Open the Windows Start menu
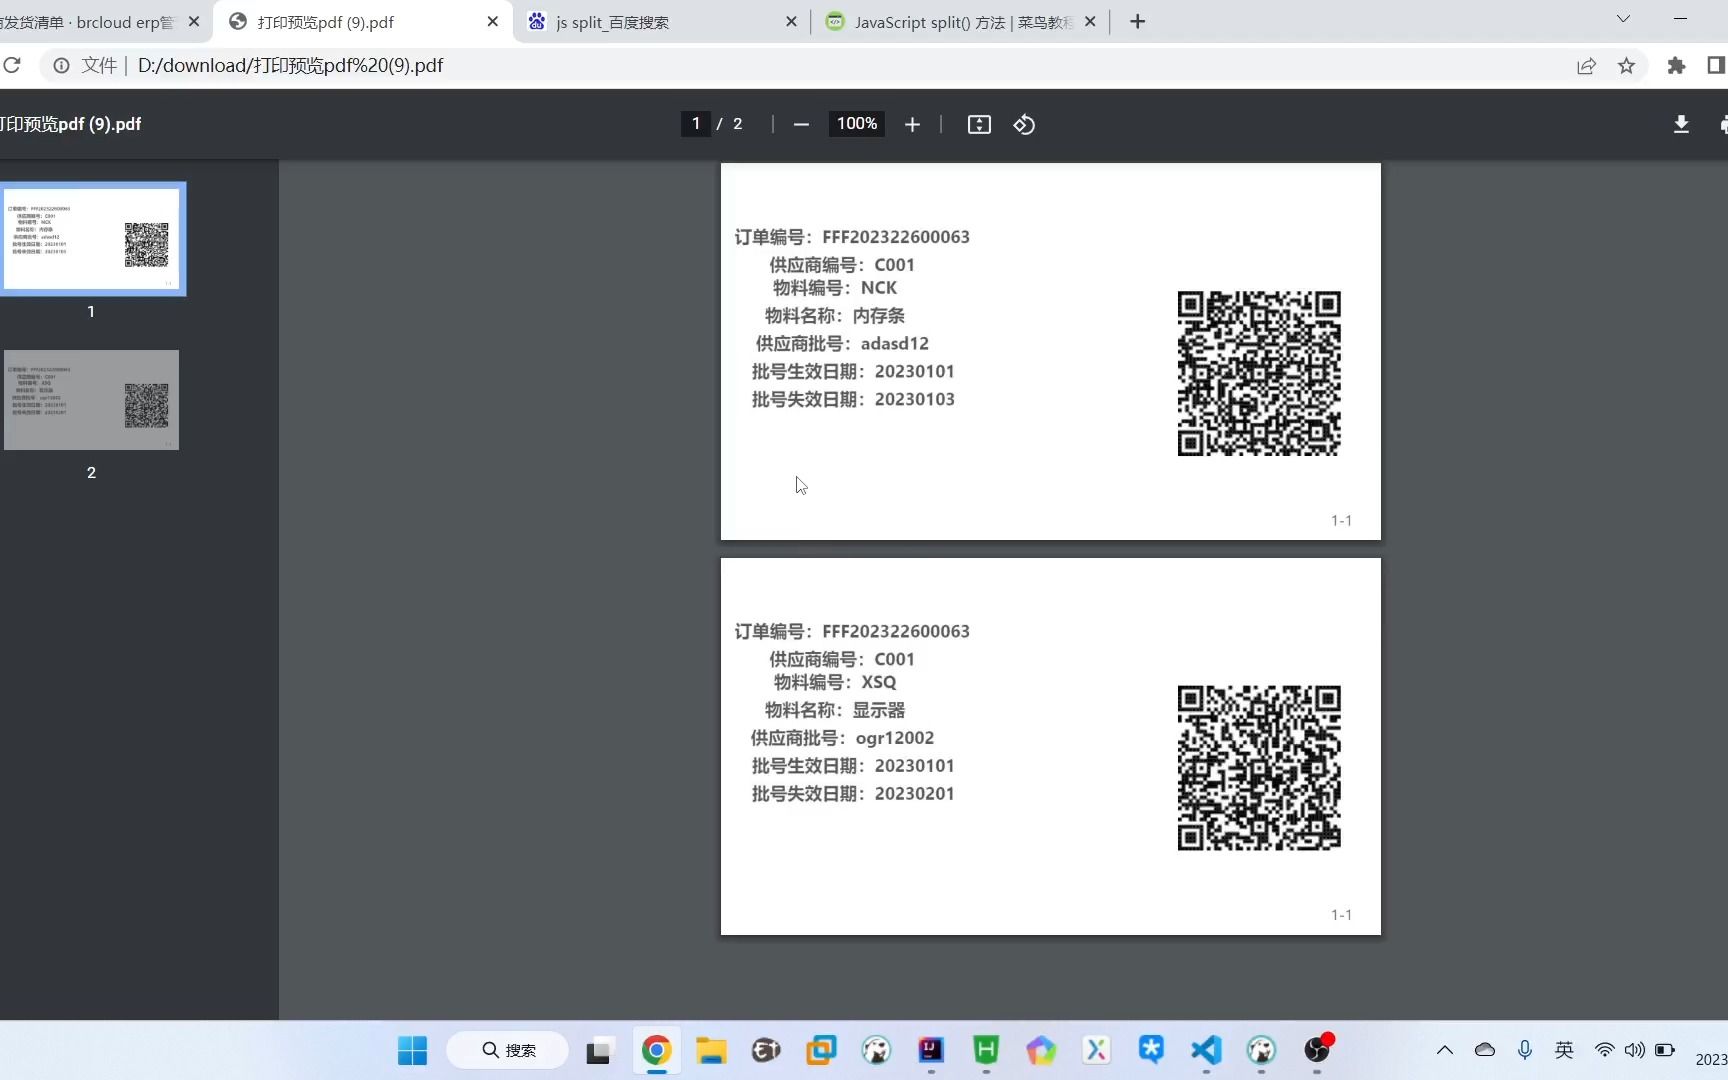Screen dimensions: 1728x1080 click(412, 1050)
